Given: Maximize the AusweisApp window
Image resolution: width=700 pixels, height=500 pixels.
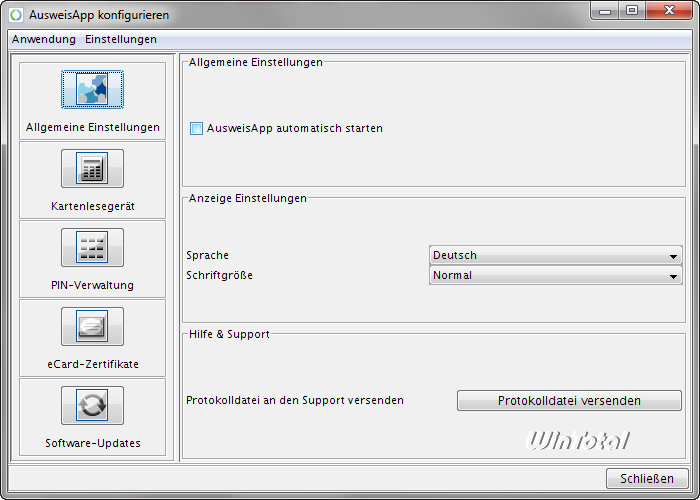Looking at the screenshot, I should (x=632, y=11).
